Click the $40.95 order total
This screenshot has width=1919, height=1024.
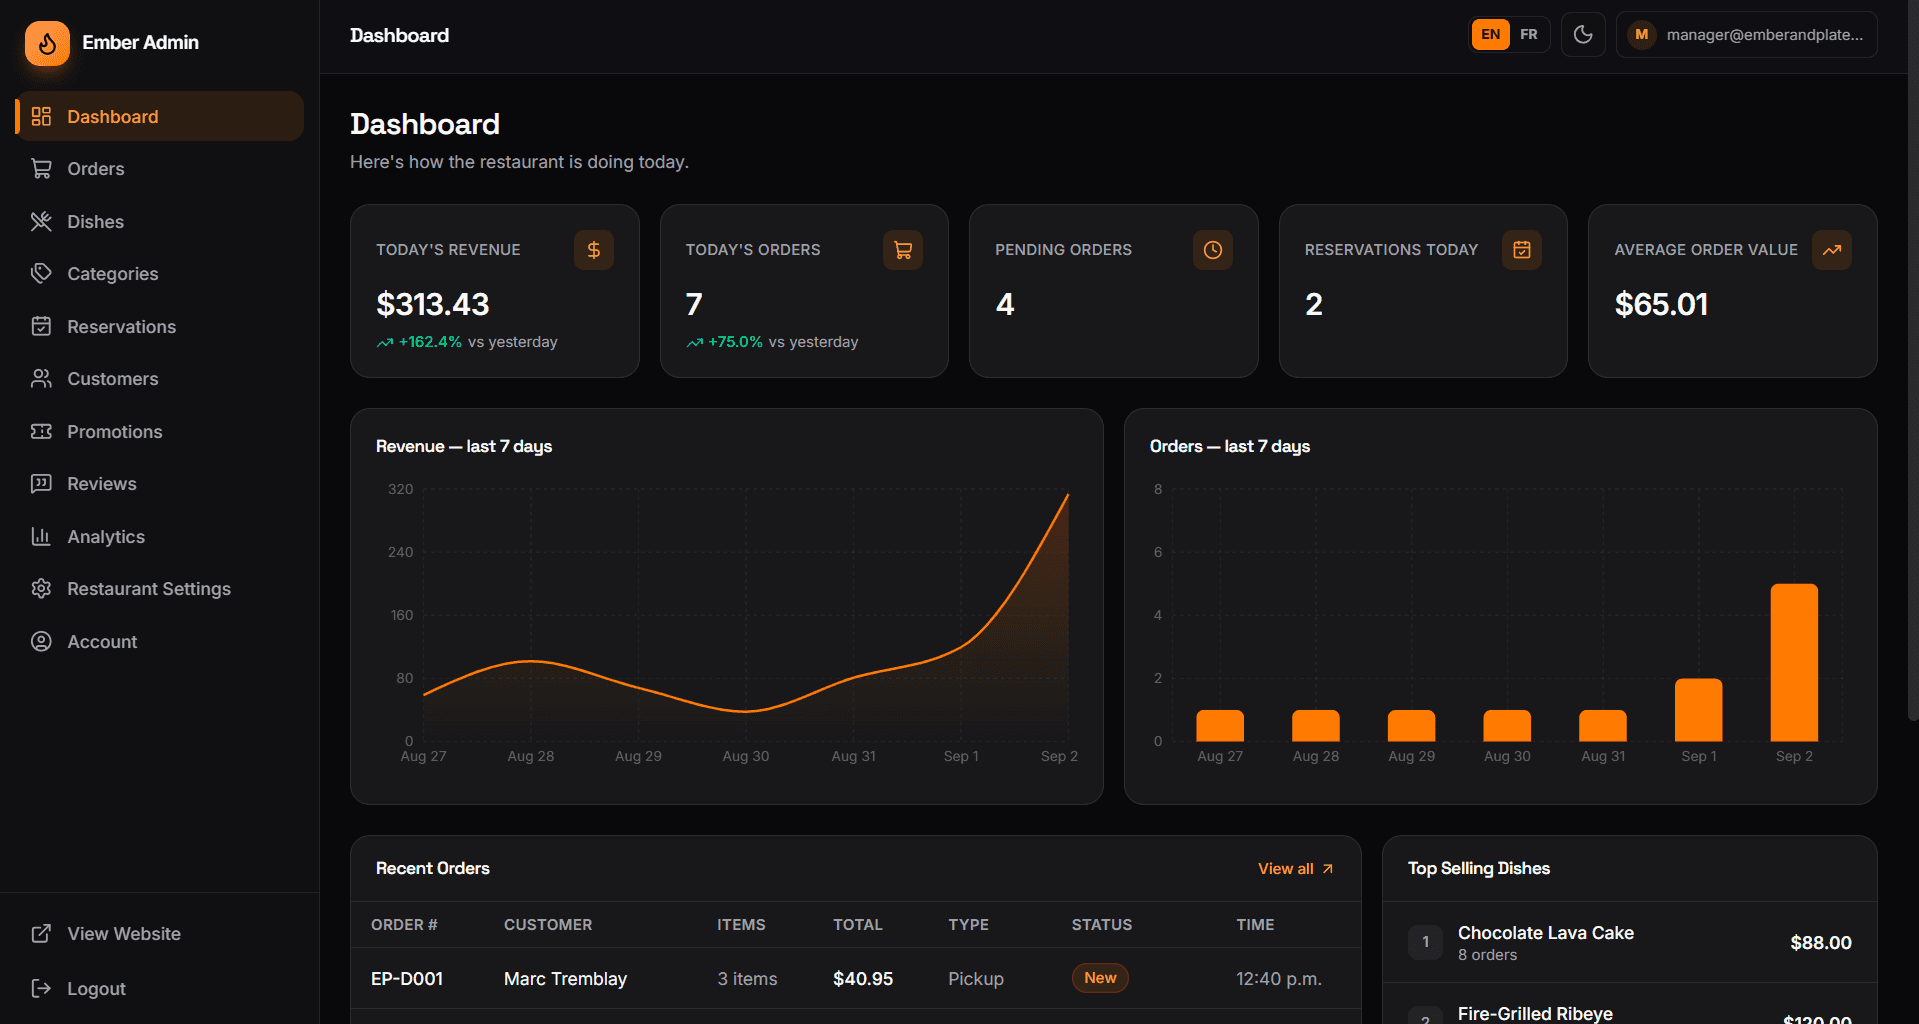(863, 978)
